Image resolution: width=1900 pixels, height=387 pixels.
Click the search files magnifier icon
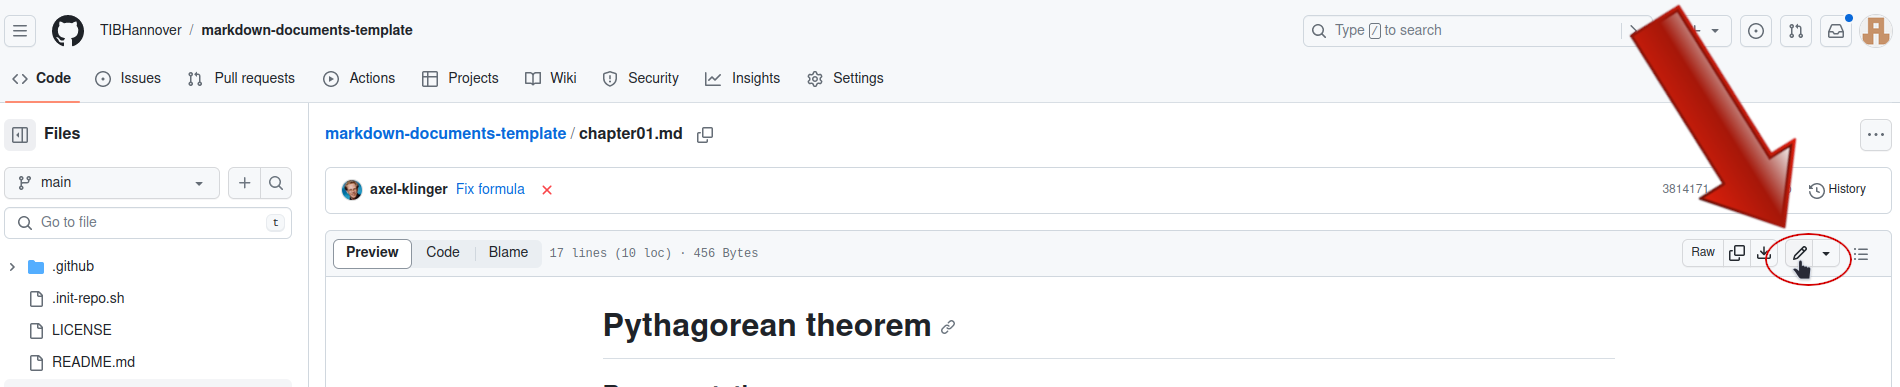pyautogui.click(x=276, y=183)
